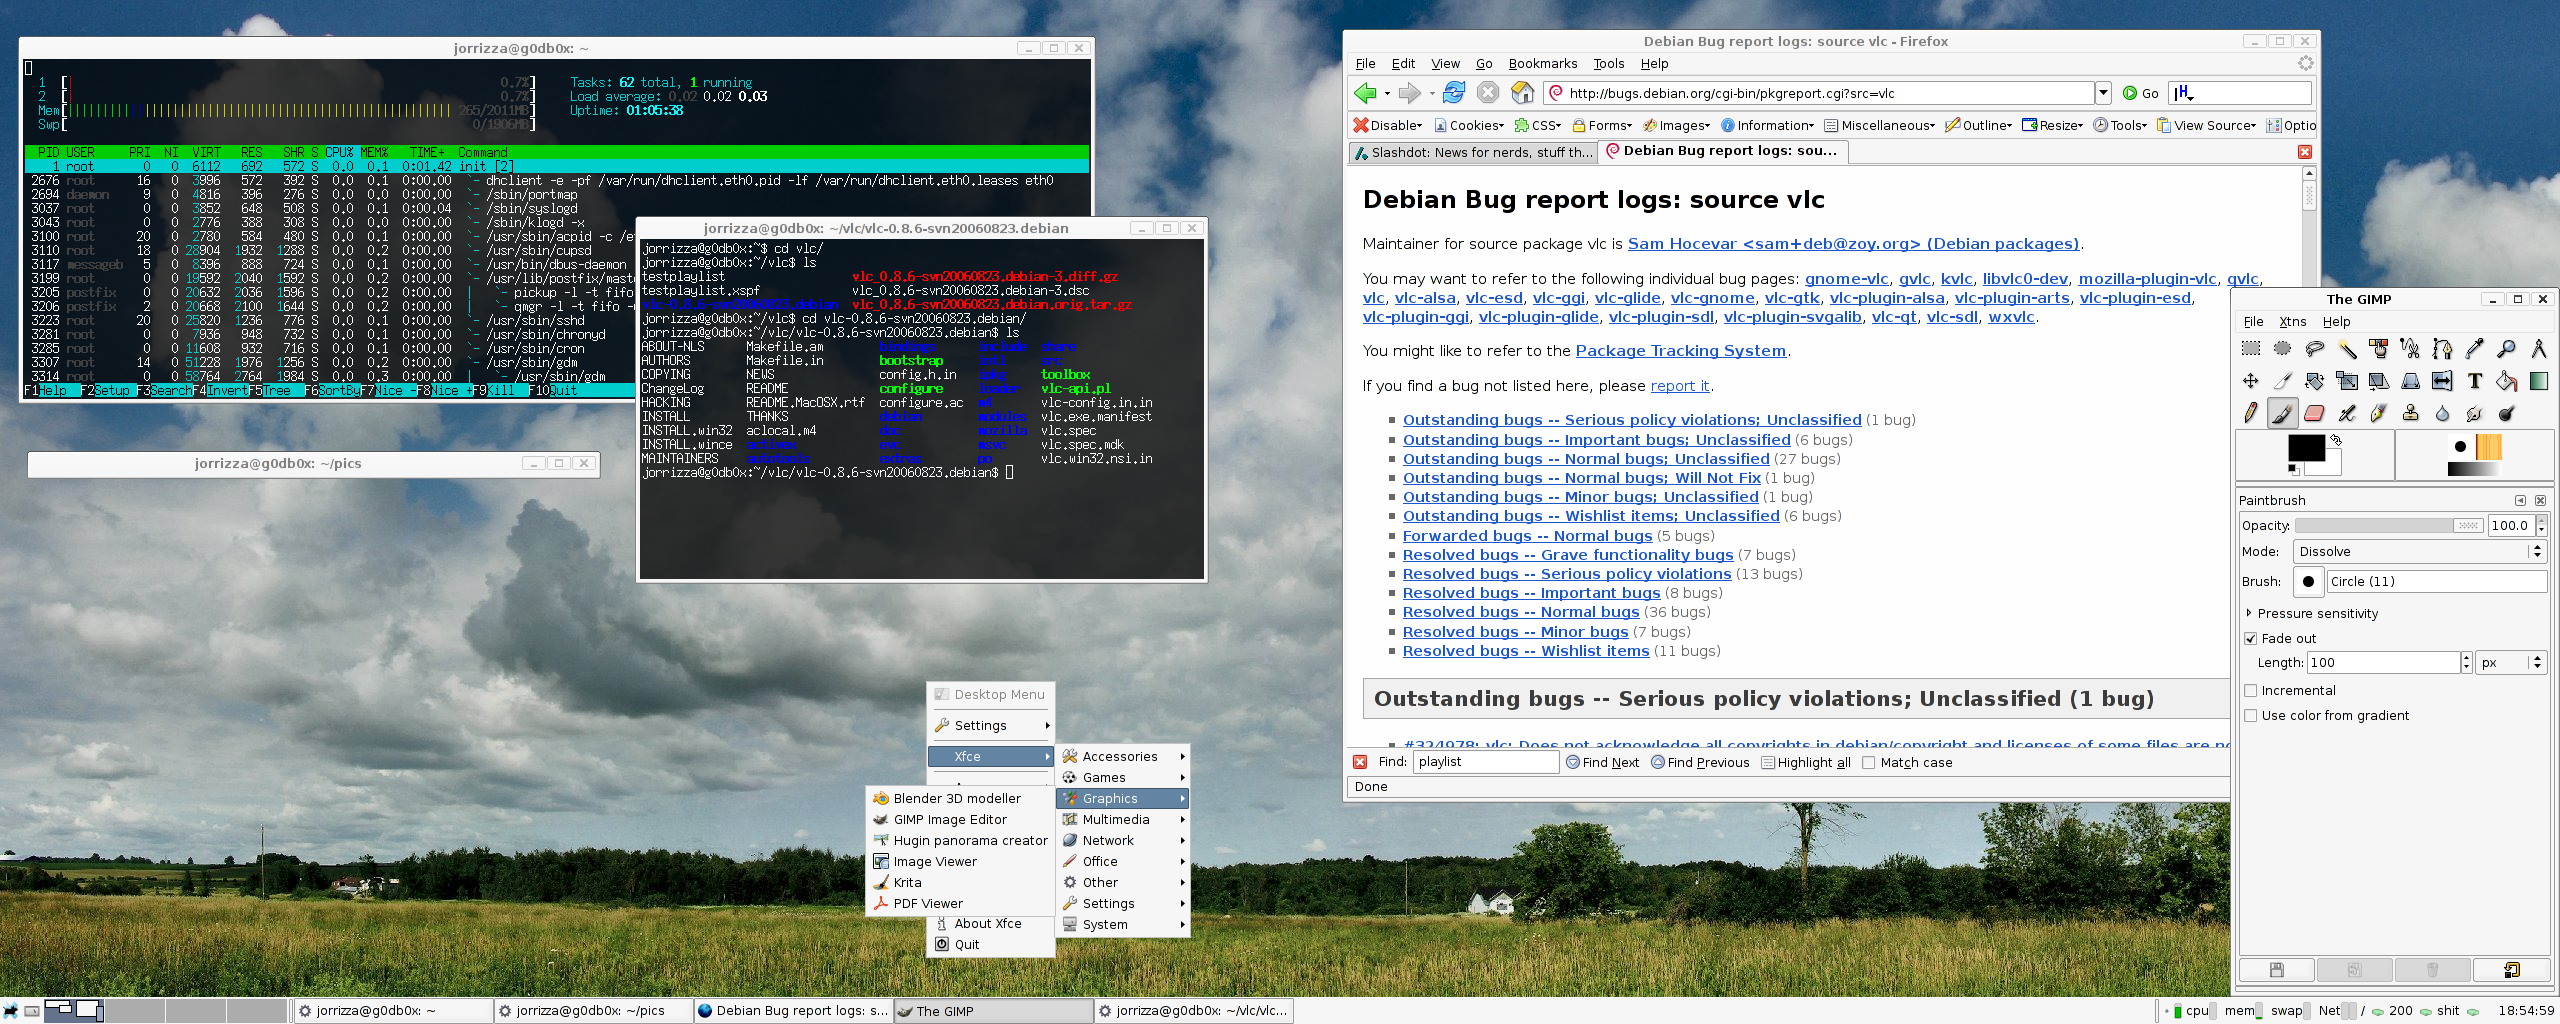
Task: Open the Cookies dropdown in web developer toolbar
Action: click(x=1469, y=125)
